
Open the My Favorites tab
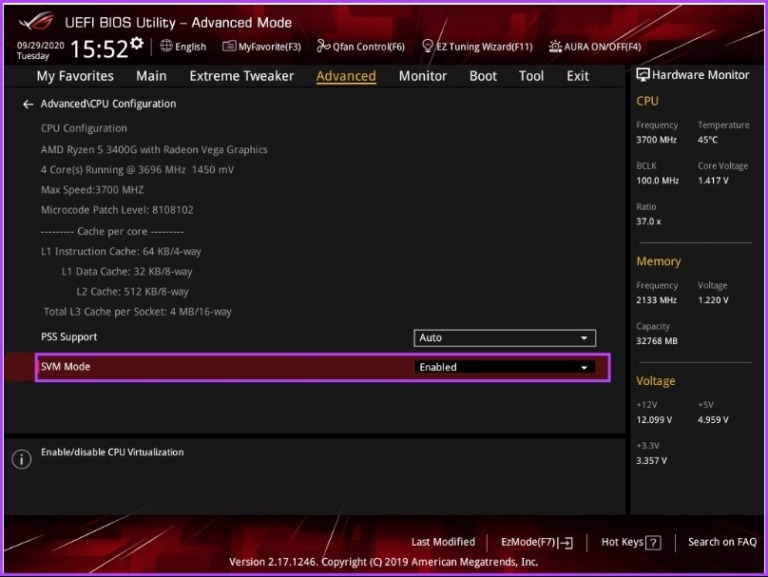[x=75, y=76]
